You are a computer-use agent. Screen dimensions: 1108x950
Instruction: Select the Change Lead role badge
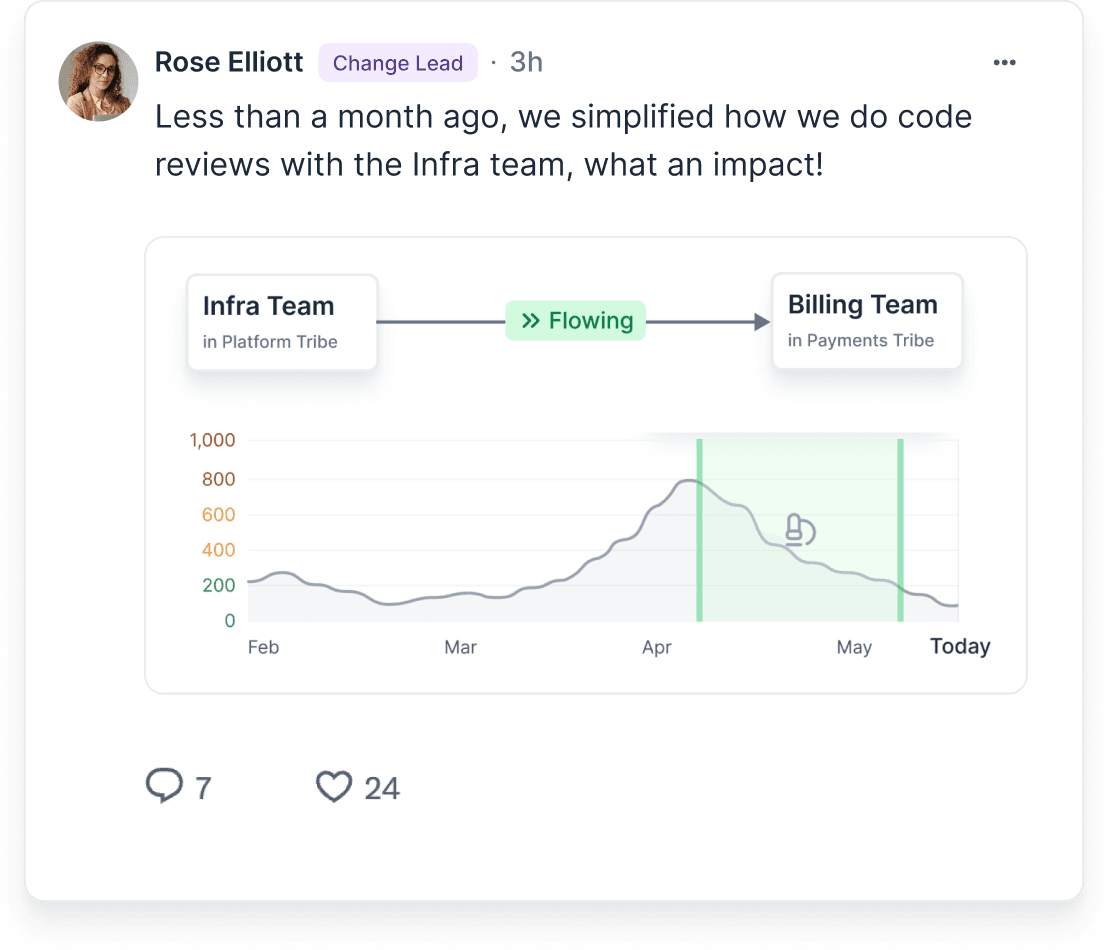click(398, 63)
